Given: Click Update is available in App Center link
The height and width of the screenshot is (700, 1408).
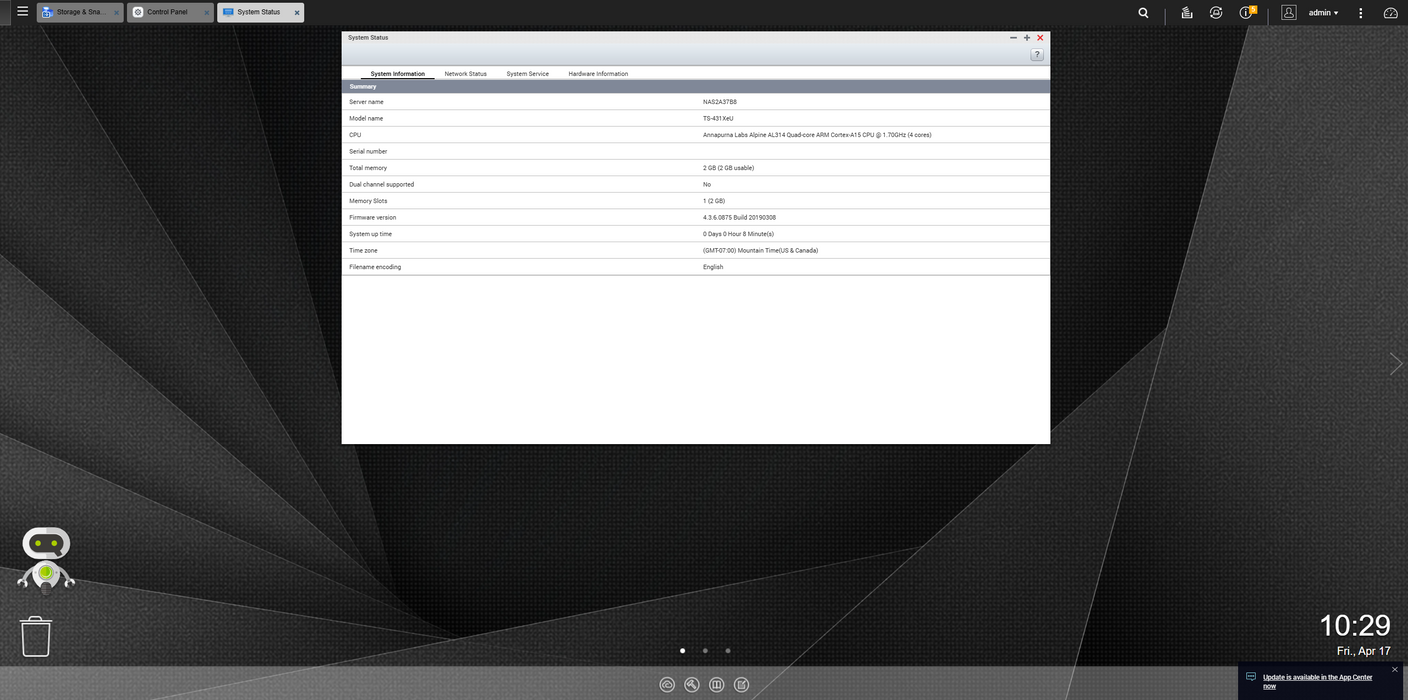Looking at the screenshot, I should point(1317,681).
